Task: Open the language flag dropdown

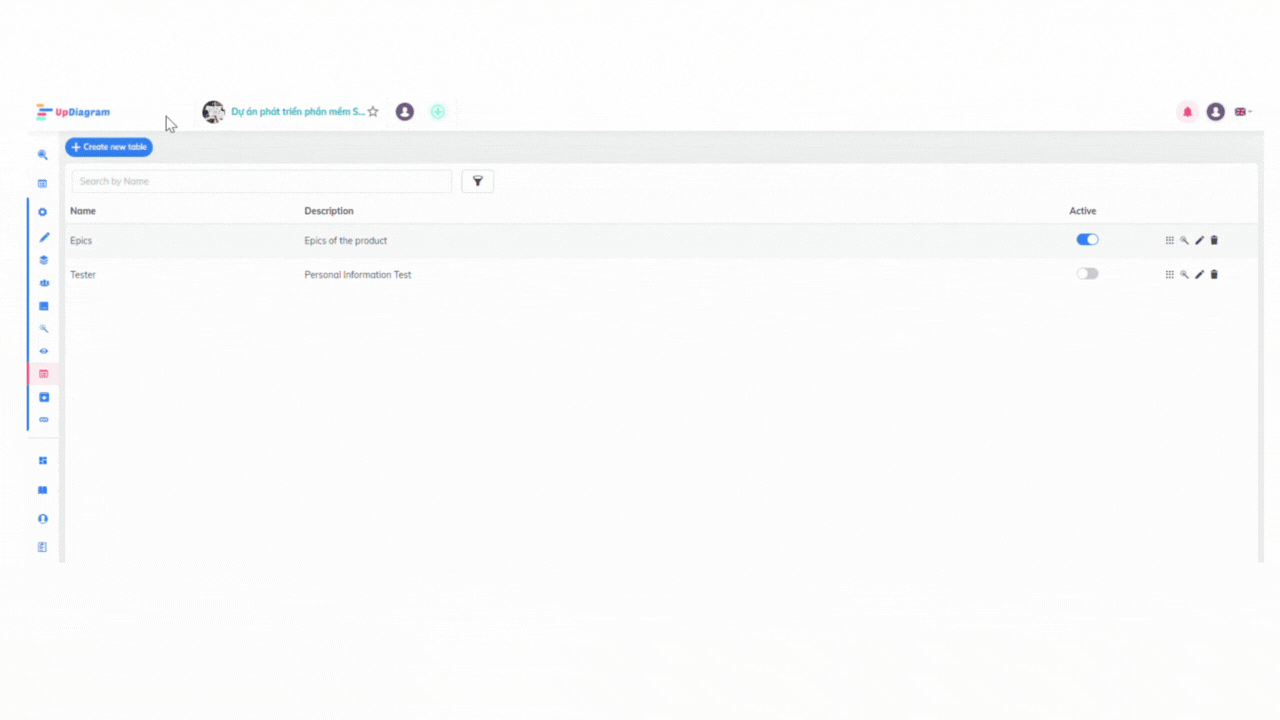Action: pyautogui.click(x=1243, y=112)
